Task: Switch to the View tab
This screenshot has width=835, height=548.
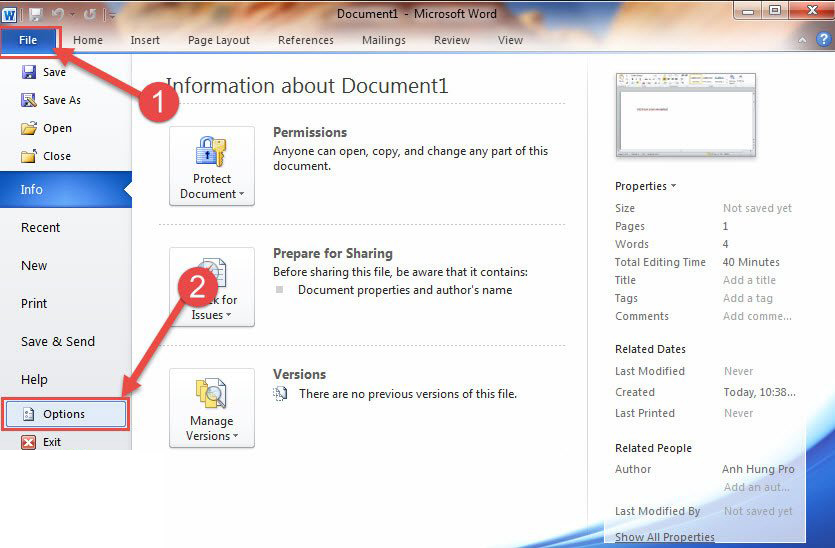Action: (510, 40)
